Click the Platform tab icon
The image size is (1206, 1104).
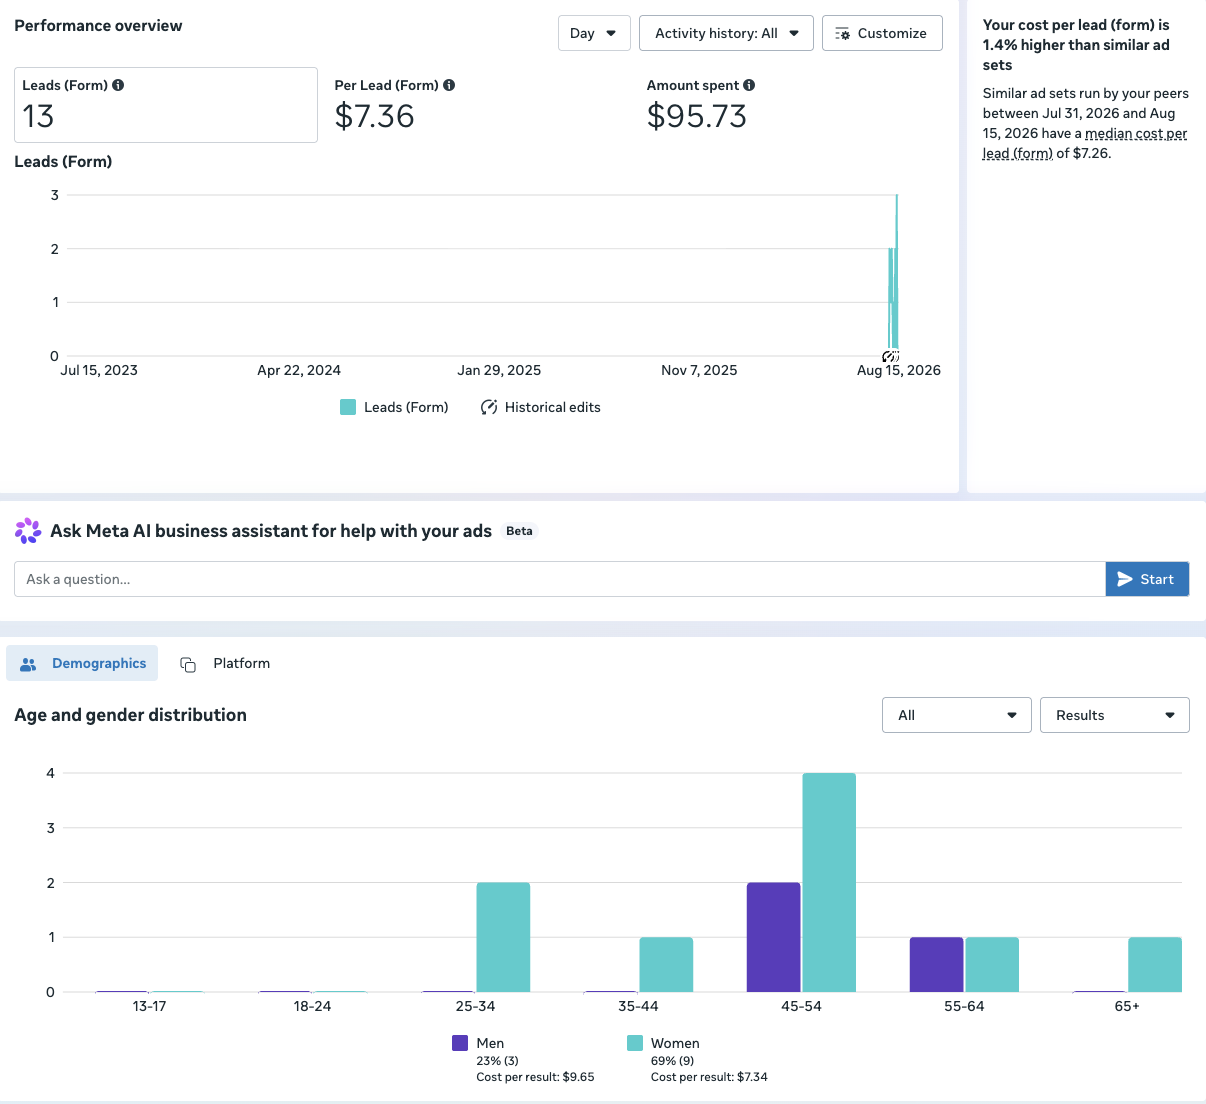188,664
